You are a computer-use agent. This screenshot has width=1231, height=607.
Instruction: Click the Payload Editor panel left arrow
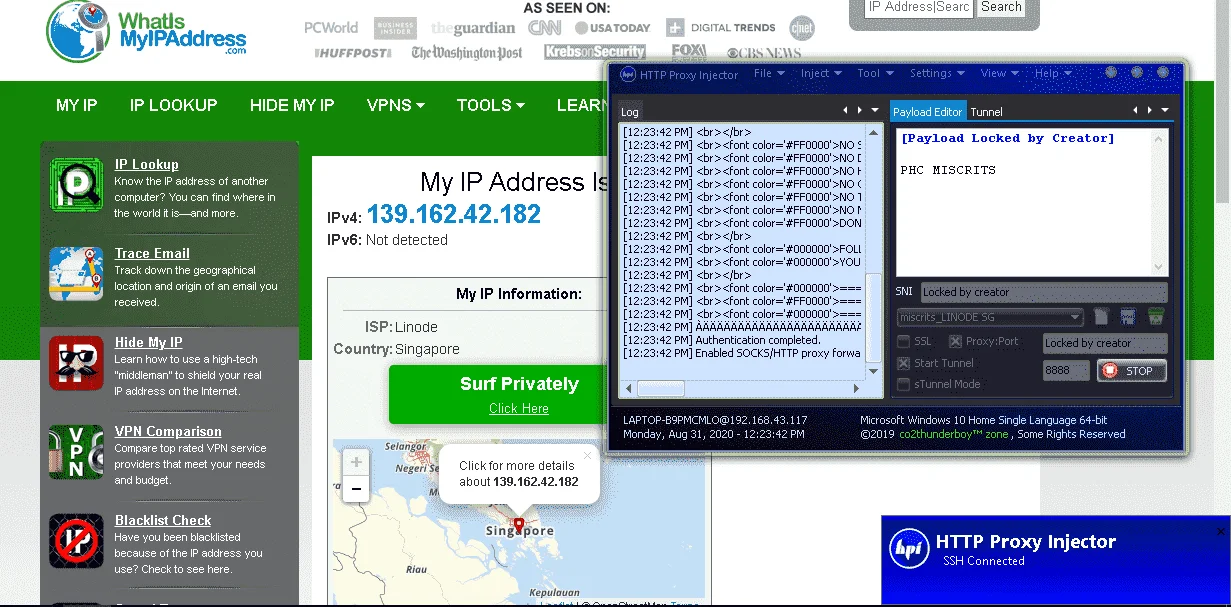[x=1136, y=111]
